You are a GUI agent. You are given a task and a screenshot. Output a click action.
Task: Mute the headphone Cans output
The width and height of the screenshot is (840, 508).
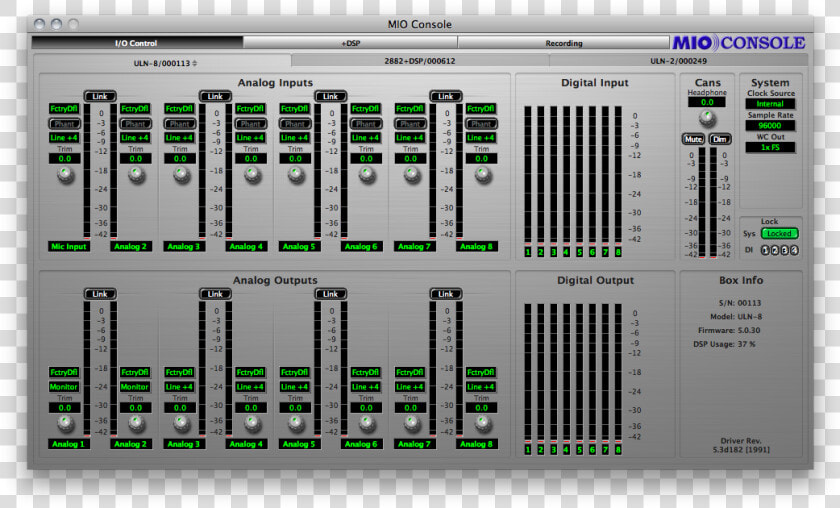[x=693, y=139]
